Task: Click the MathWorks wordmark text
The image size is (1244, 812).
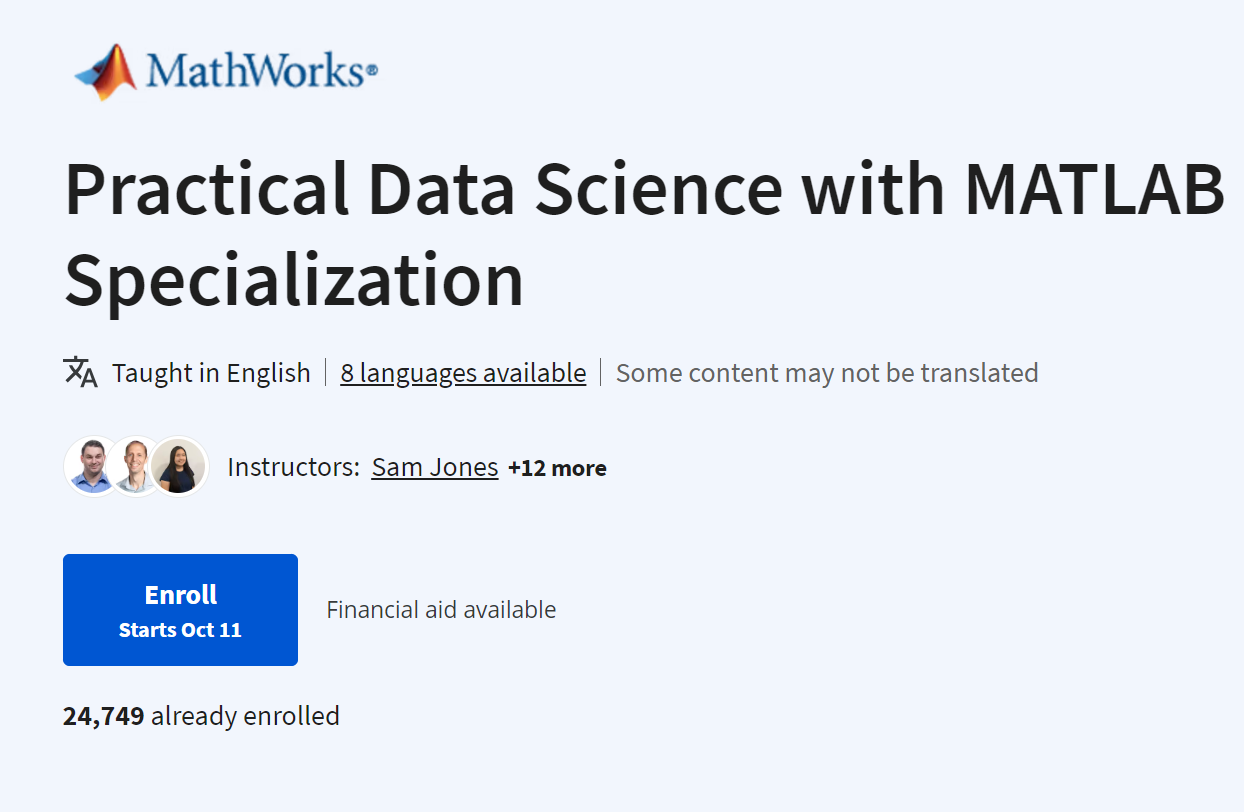Action: coord(260,72)
